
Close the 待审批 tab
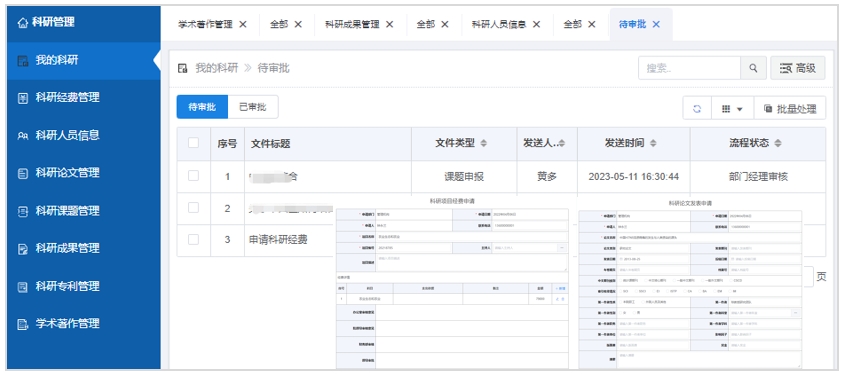656,24
